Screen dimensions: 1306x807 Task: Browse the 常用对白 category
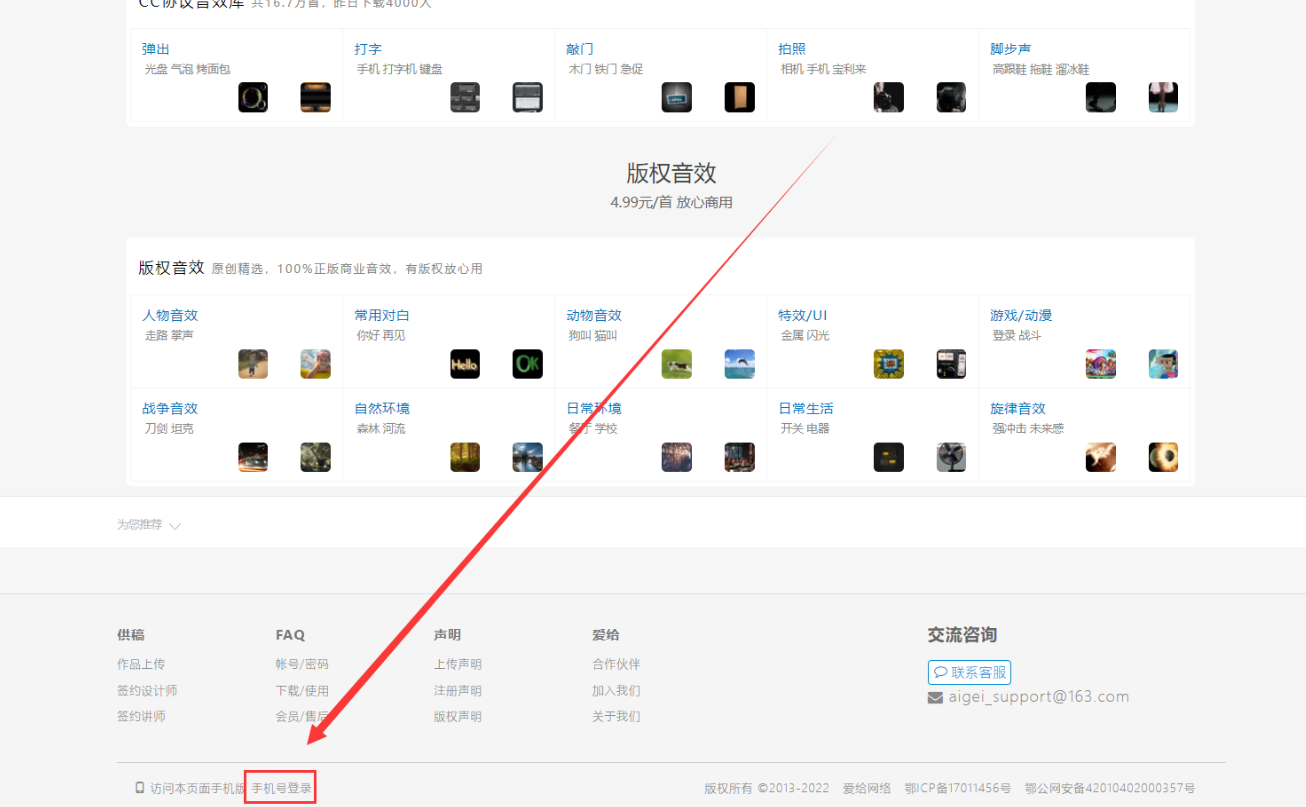pos(382,315)
